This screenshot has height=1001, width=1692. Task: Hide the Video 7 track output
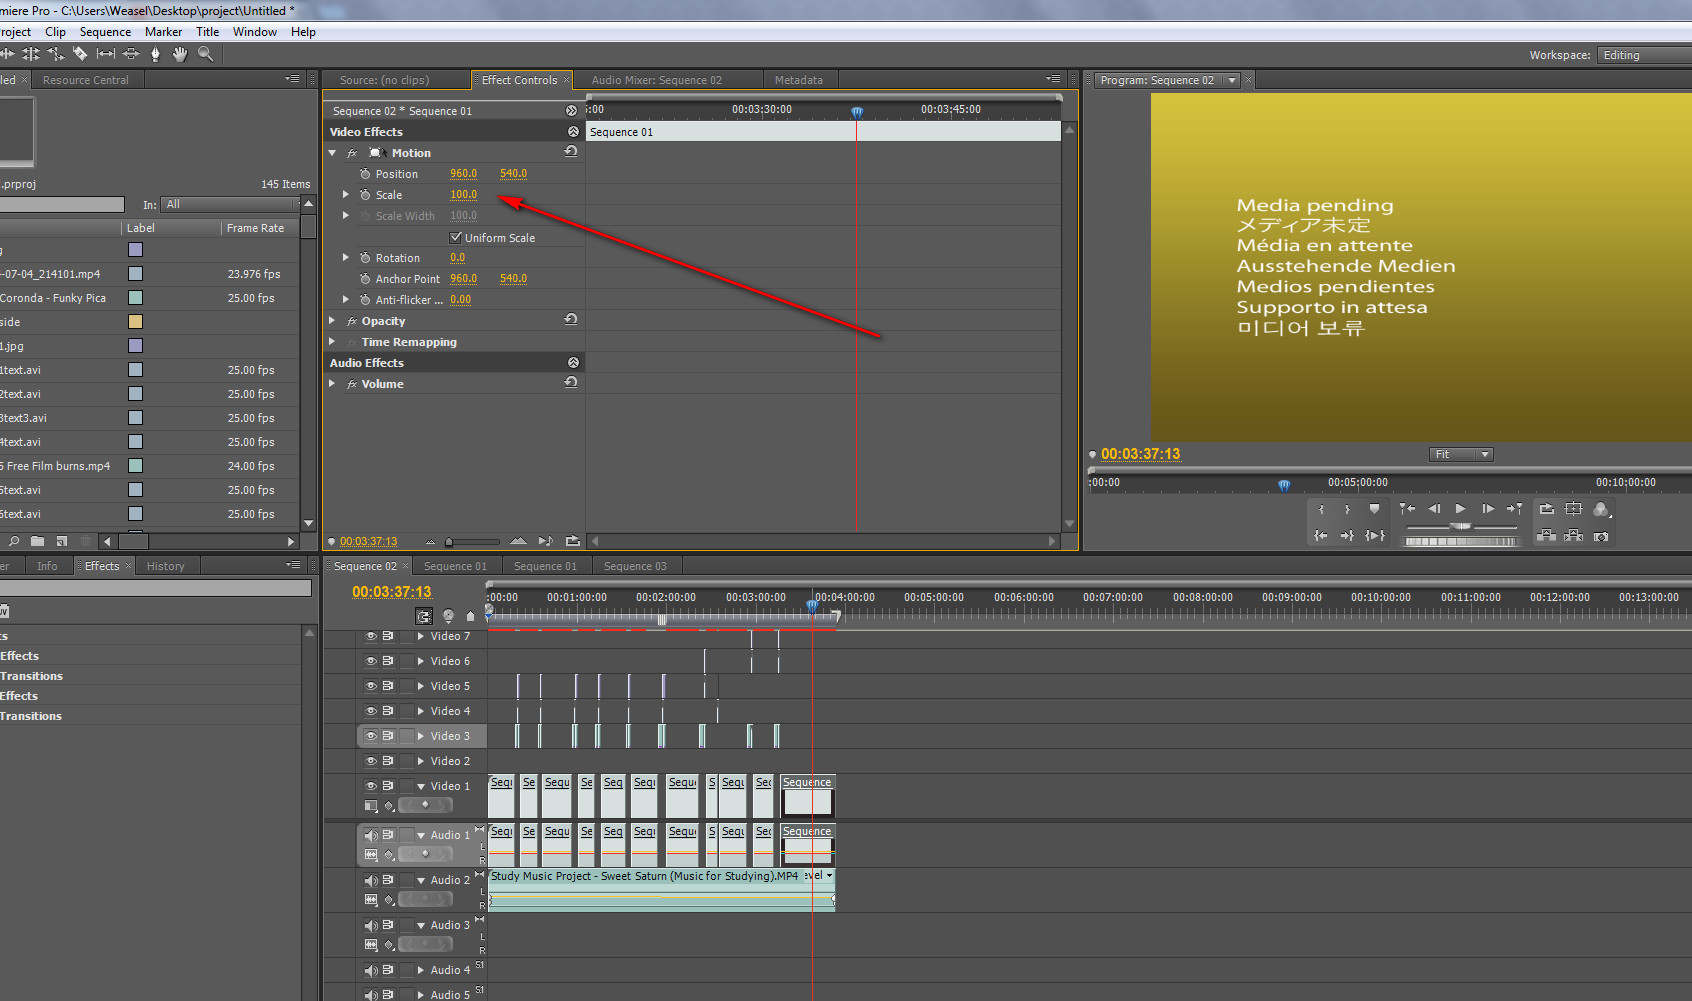click(x=371, y=636)
